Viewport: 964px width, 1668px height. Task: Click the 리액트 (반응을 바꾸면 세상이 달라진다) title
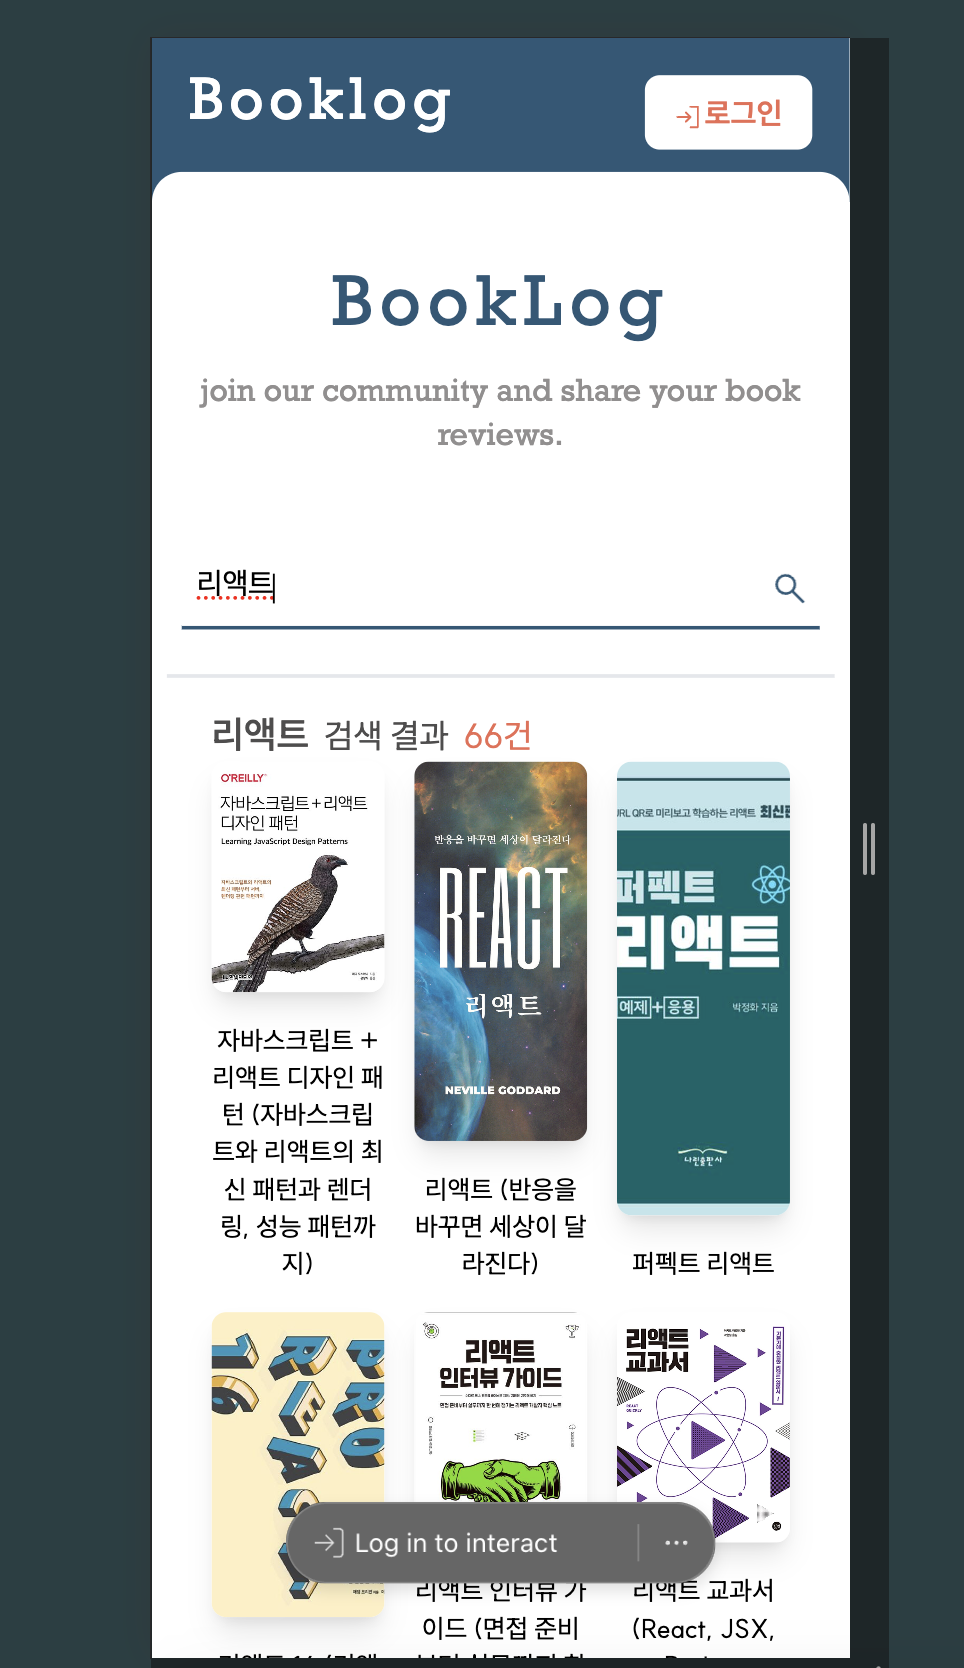pos(501,1226)
